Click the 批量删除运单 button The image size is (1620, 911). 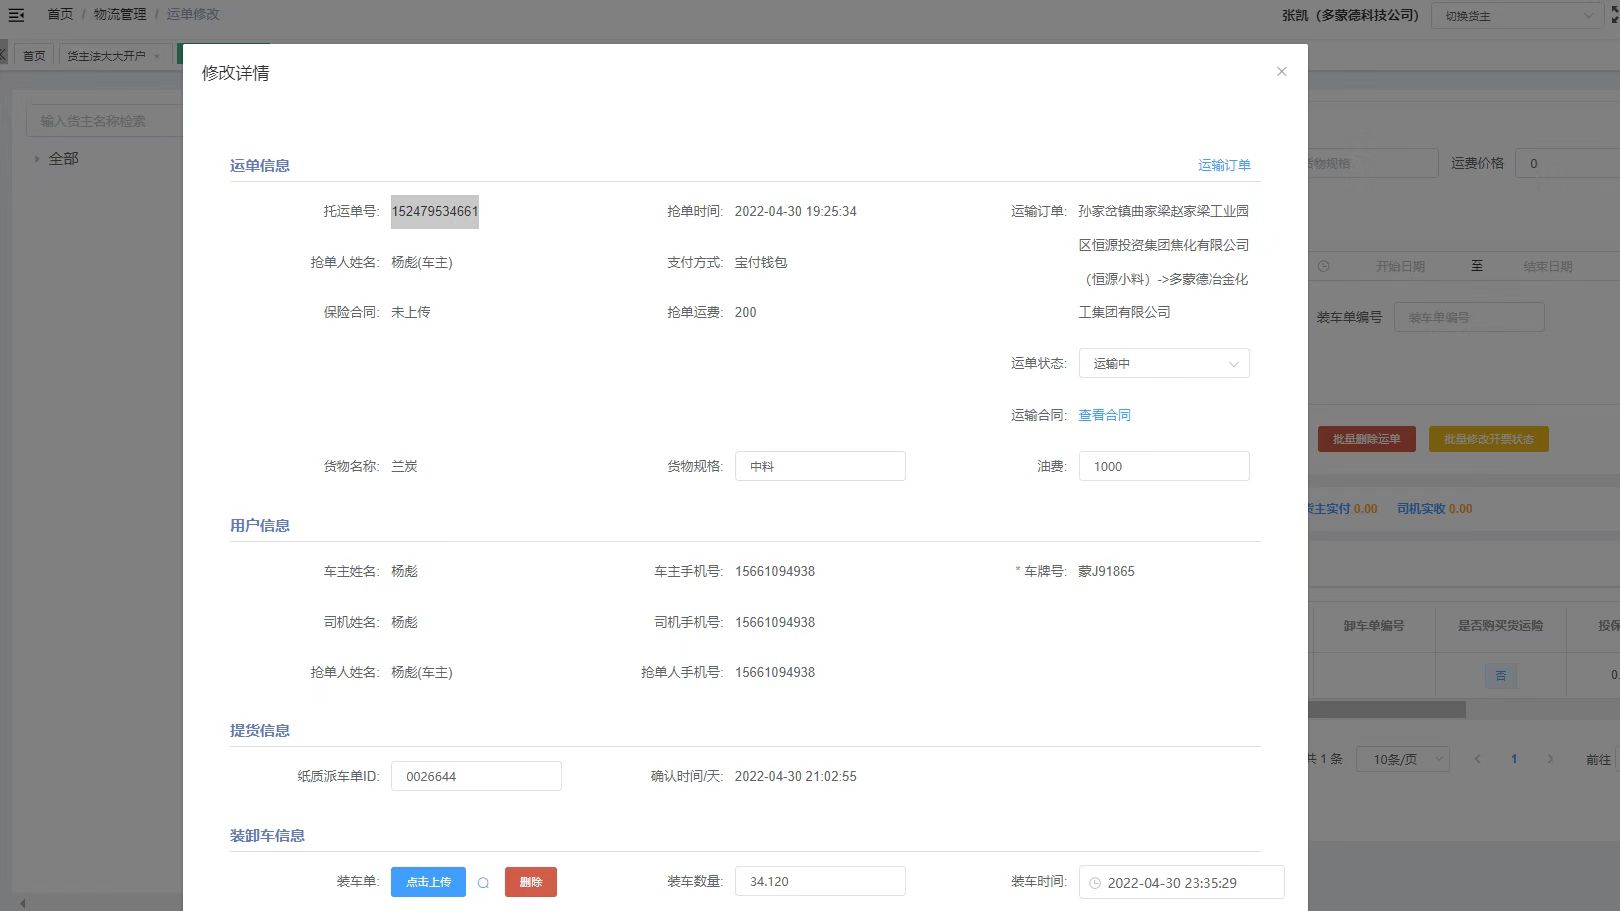click(1367, 439)
